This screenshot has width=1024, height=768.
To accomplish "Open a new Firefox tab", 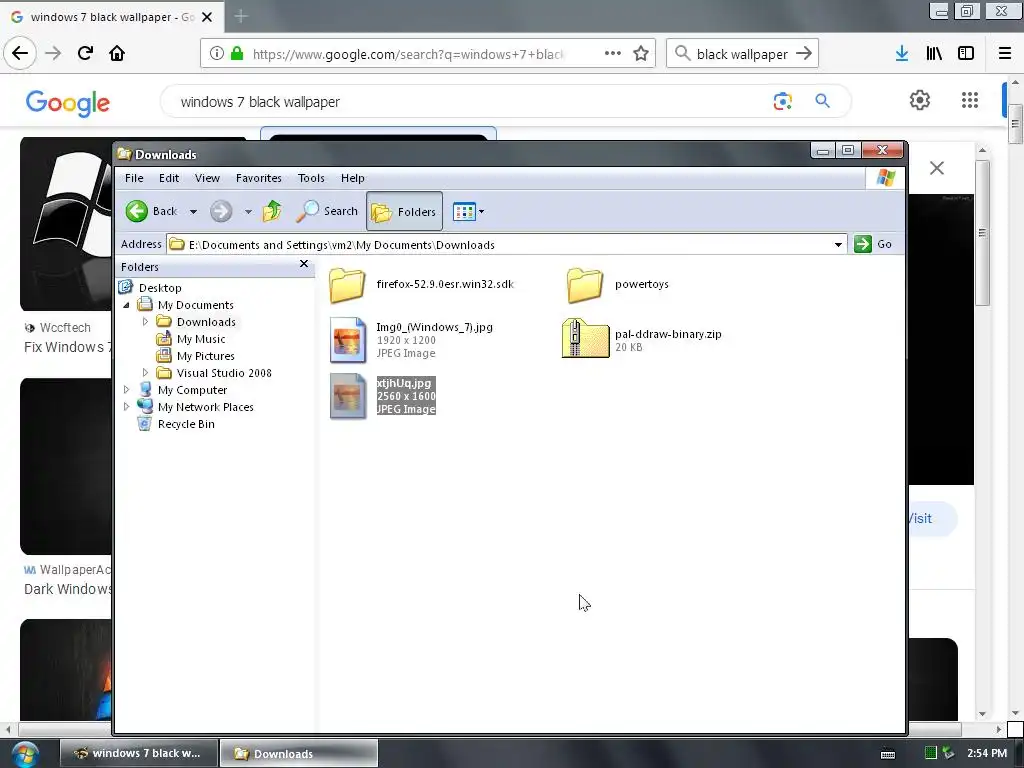I will [x=241, y=16].
